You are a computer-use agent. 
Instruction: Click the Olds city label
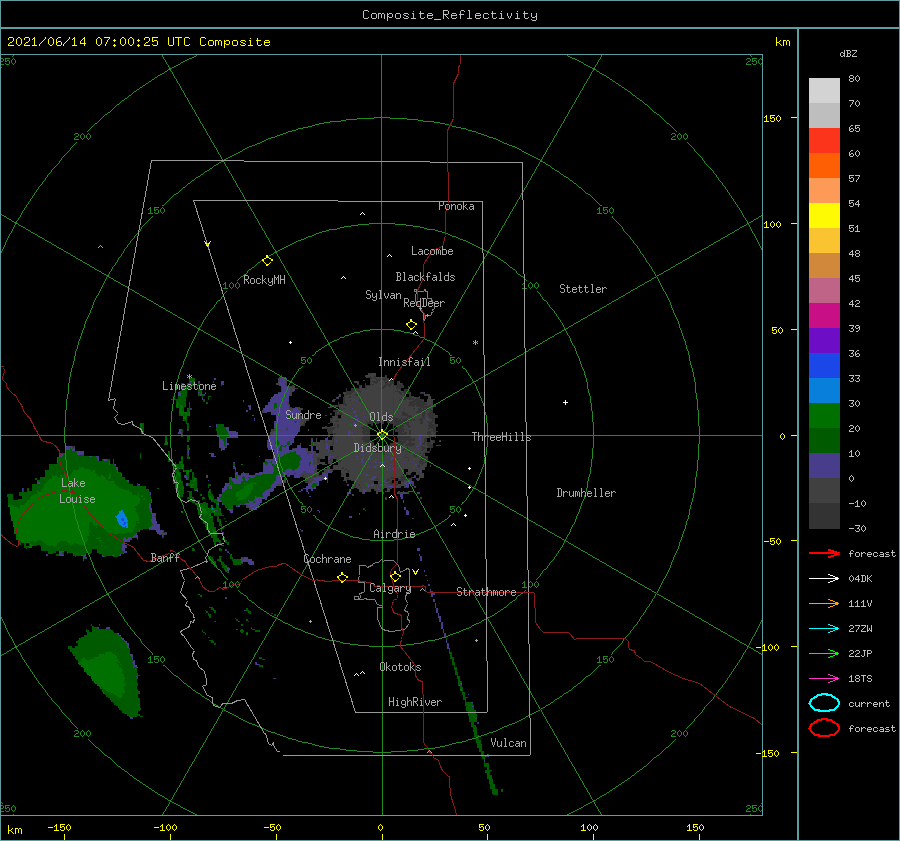click(x=381, y=417)
